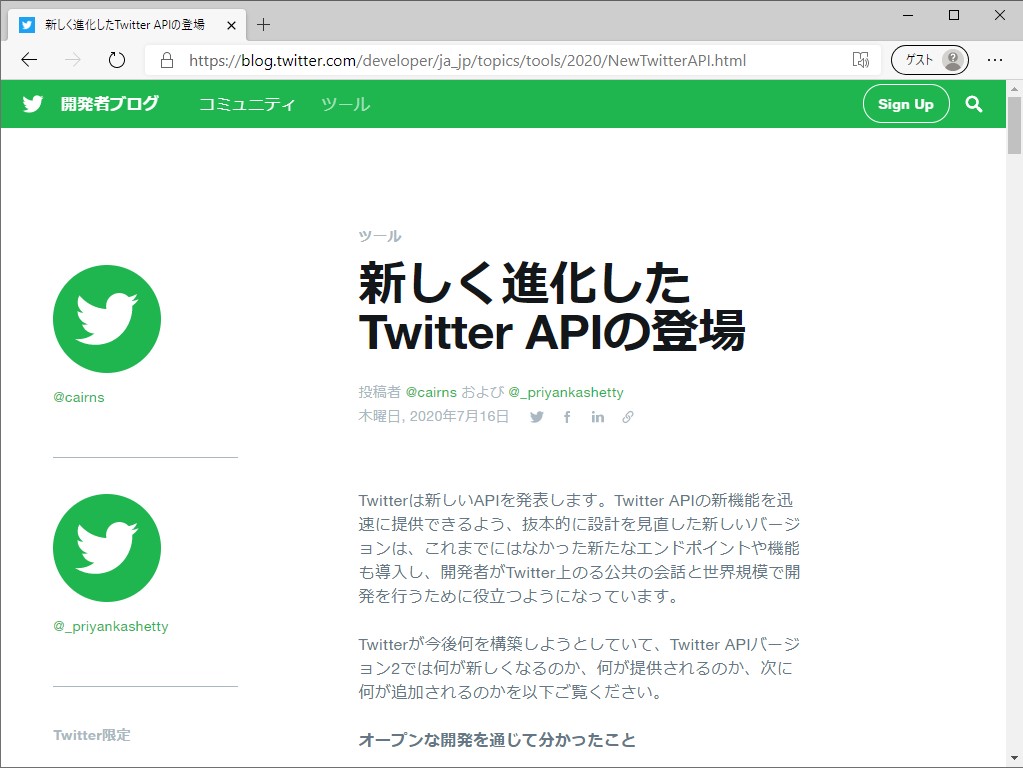Image resolution: width=1023 pixels, height=768 pixels.
Task: Open the コミュニティ menu item
Action: tap(245, 103)
